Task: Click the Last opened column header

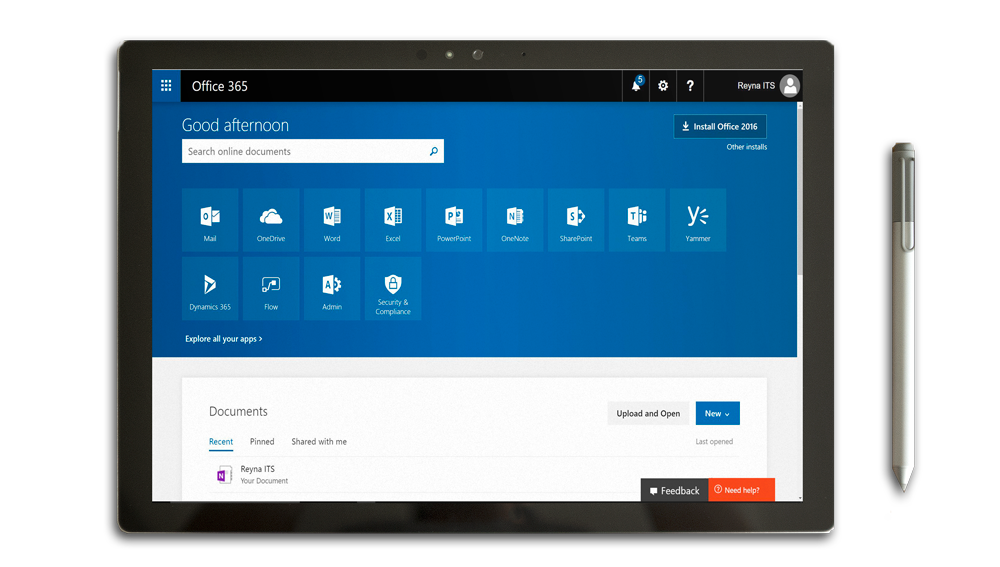Action: point(714,441)
